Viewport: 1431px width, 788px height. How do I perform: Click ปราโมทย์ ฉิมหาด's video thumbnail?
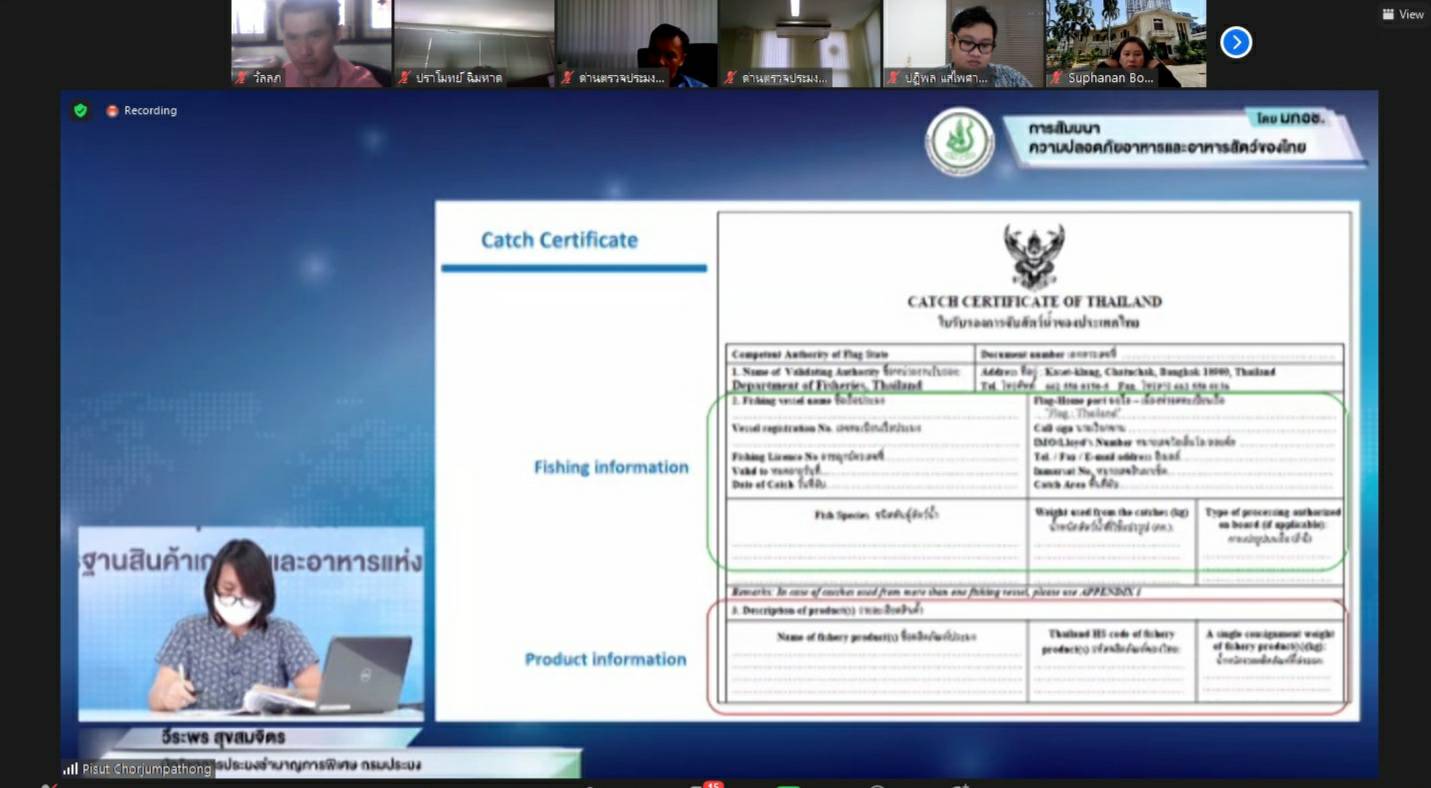(x=474, y=42)
